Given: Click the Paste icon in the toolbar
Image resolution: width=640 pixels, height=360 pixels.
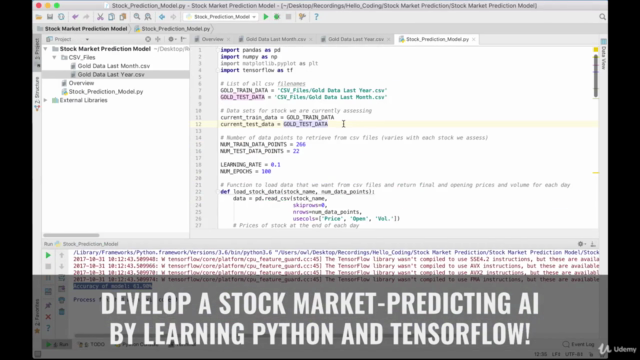Looking at the screenshot, I should pyautogui.click(x=122, y=17).
